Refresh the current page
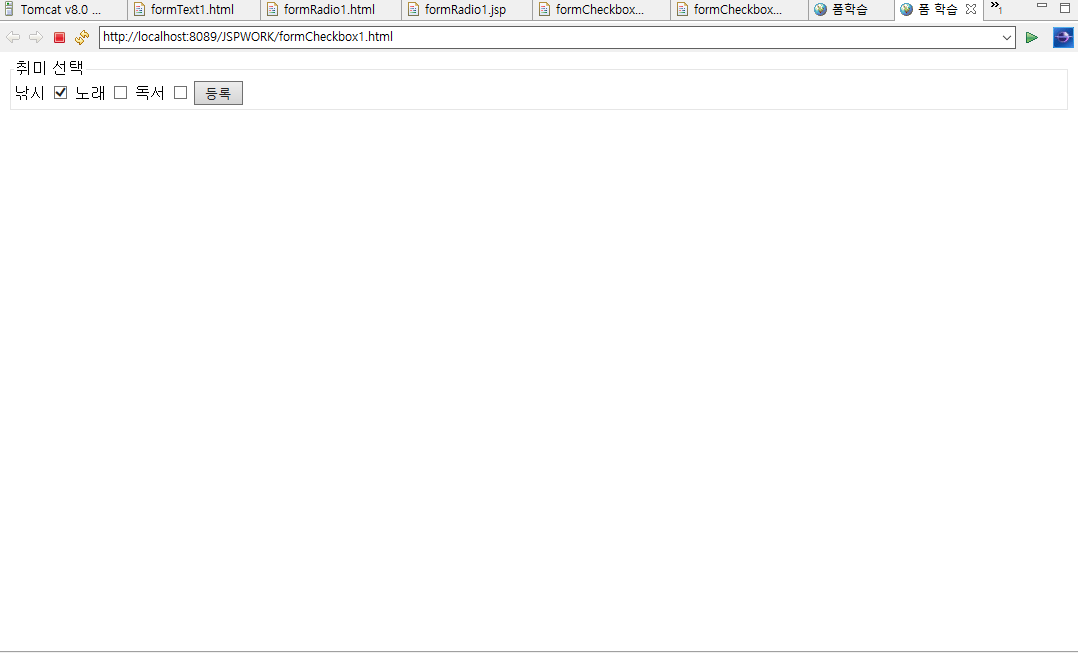 (x=82, y=37)
